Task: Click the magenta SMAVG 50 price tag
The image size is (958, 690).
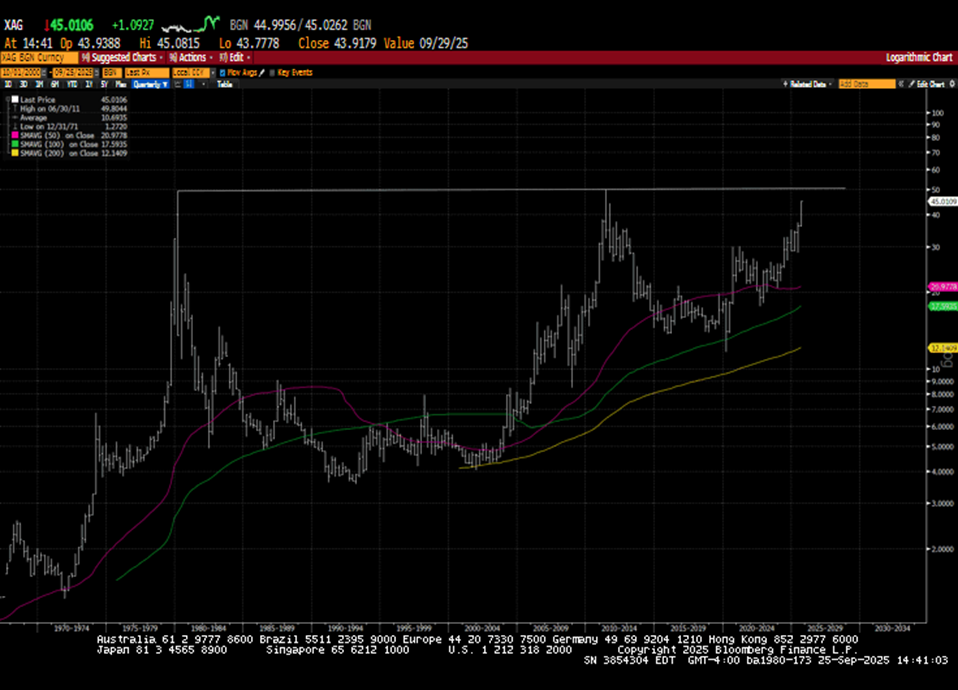Action: pyautogui.click(x=942, y=287)
